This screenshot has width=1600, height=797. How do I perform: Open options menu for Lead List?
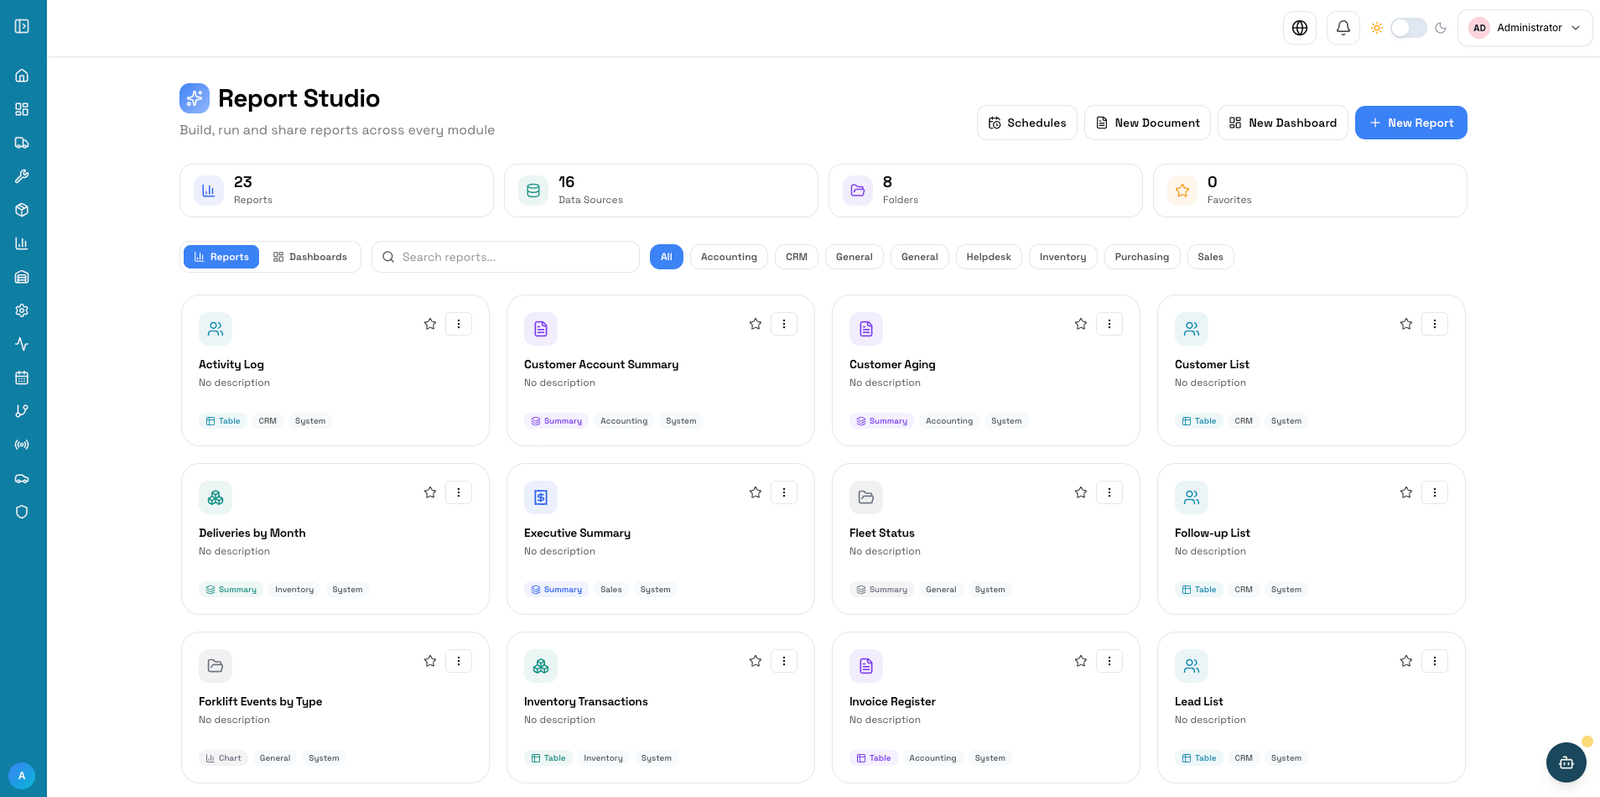coord(1435,661)
